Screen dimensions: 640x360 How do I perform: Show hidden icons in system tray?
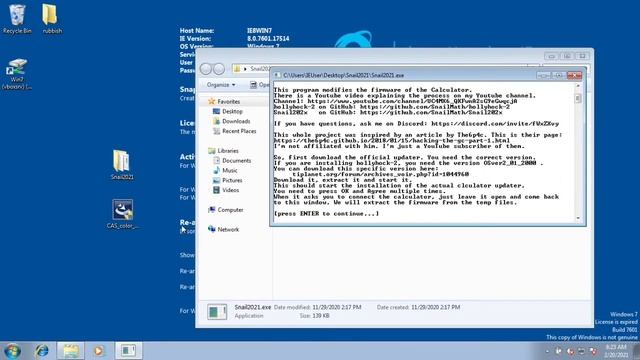tap(547, 351)
